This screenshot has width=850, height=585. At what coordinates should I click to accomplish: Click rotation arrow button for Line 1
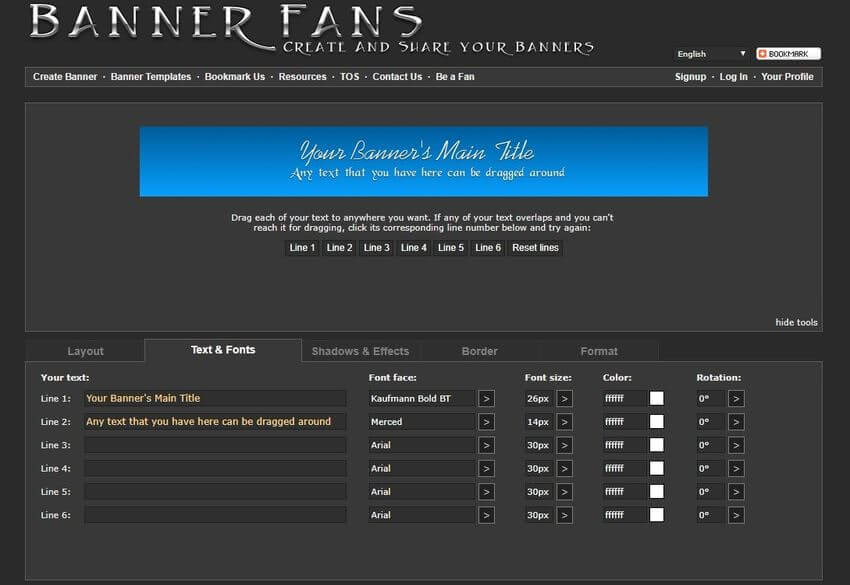736,398
